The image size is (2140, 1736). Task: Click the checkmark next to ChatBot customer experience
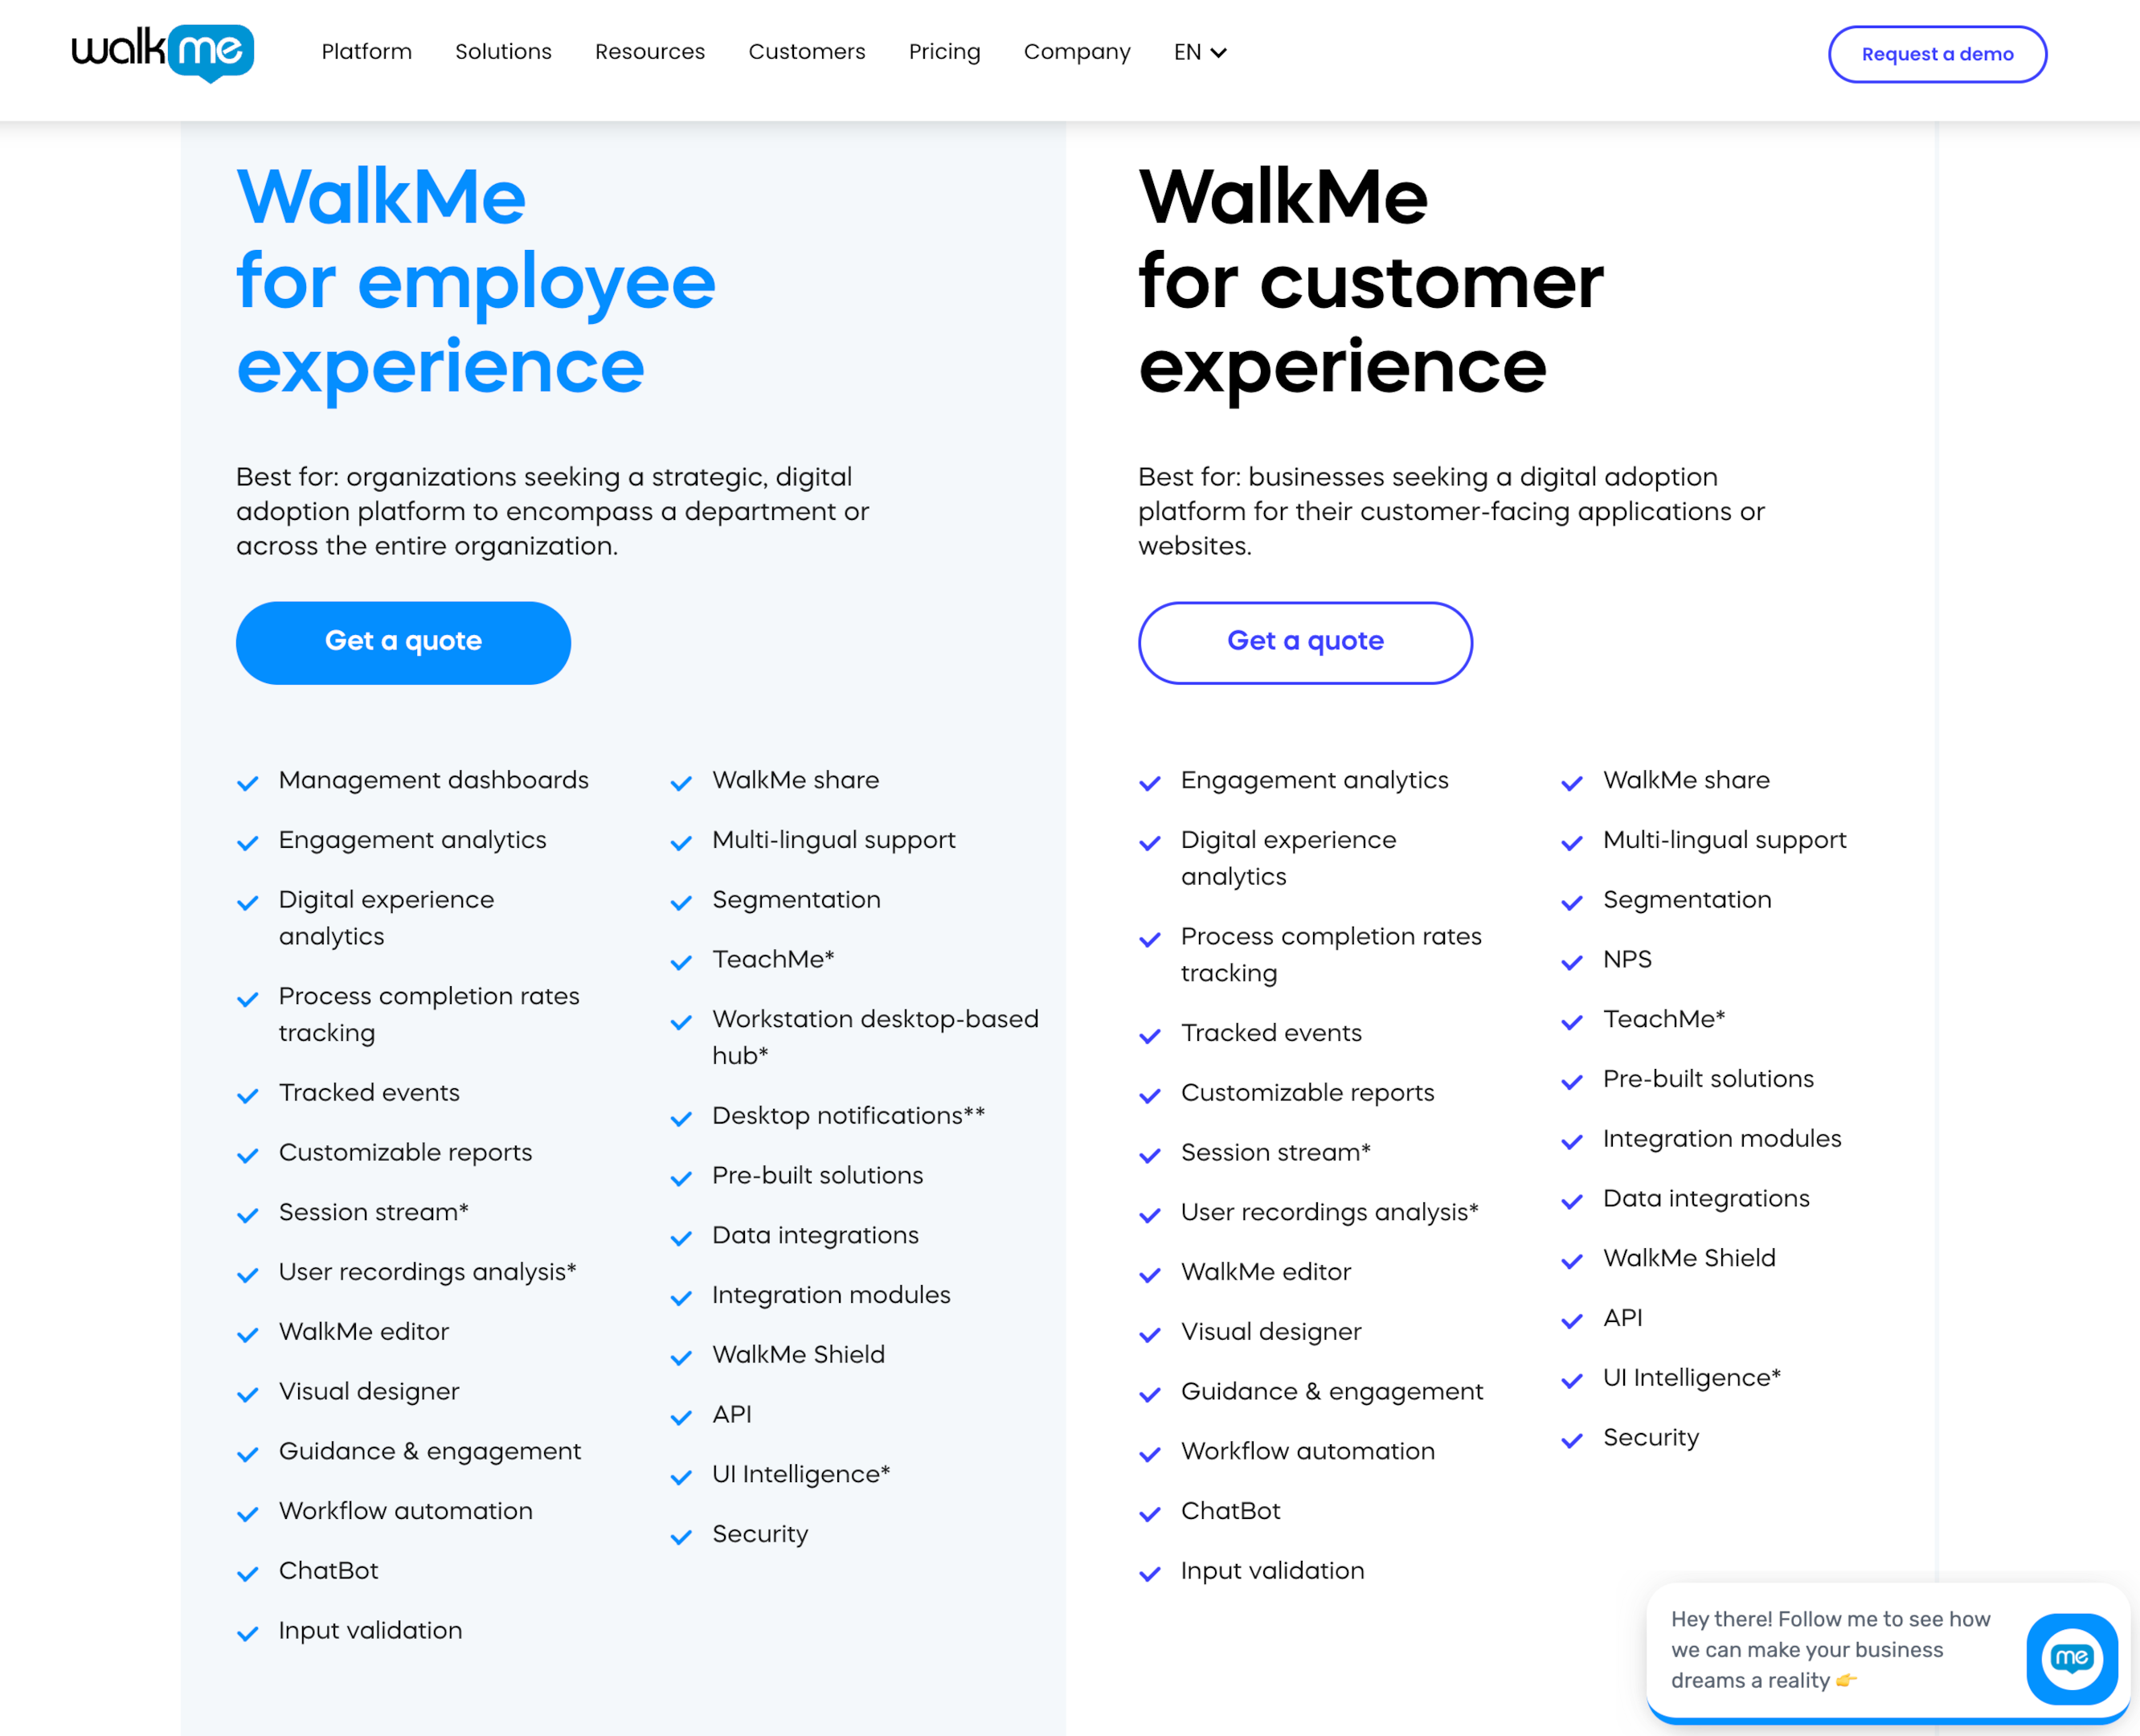(x=1152, y=1513)
